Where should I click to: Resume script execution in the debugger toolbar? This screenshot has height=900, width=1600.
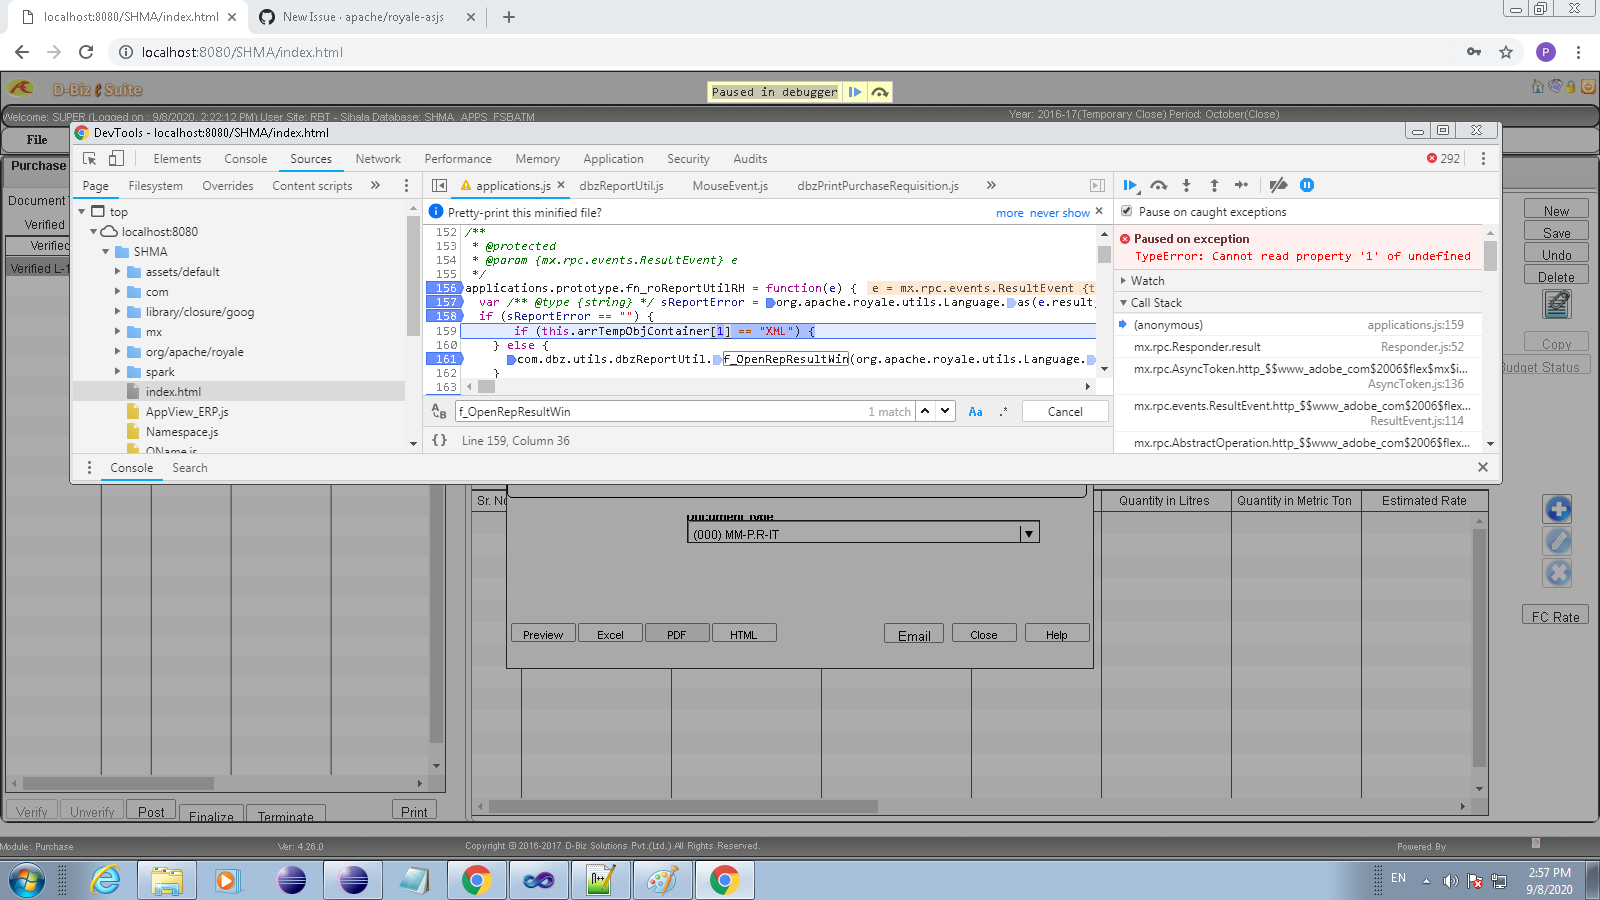tap(1130, 185)
